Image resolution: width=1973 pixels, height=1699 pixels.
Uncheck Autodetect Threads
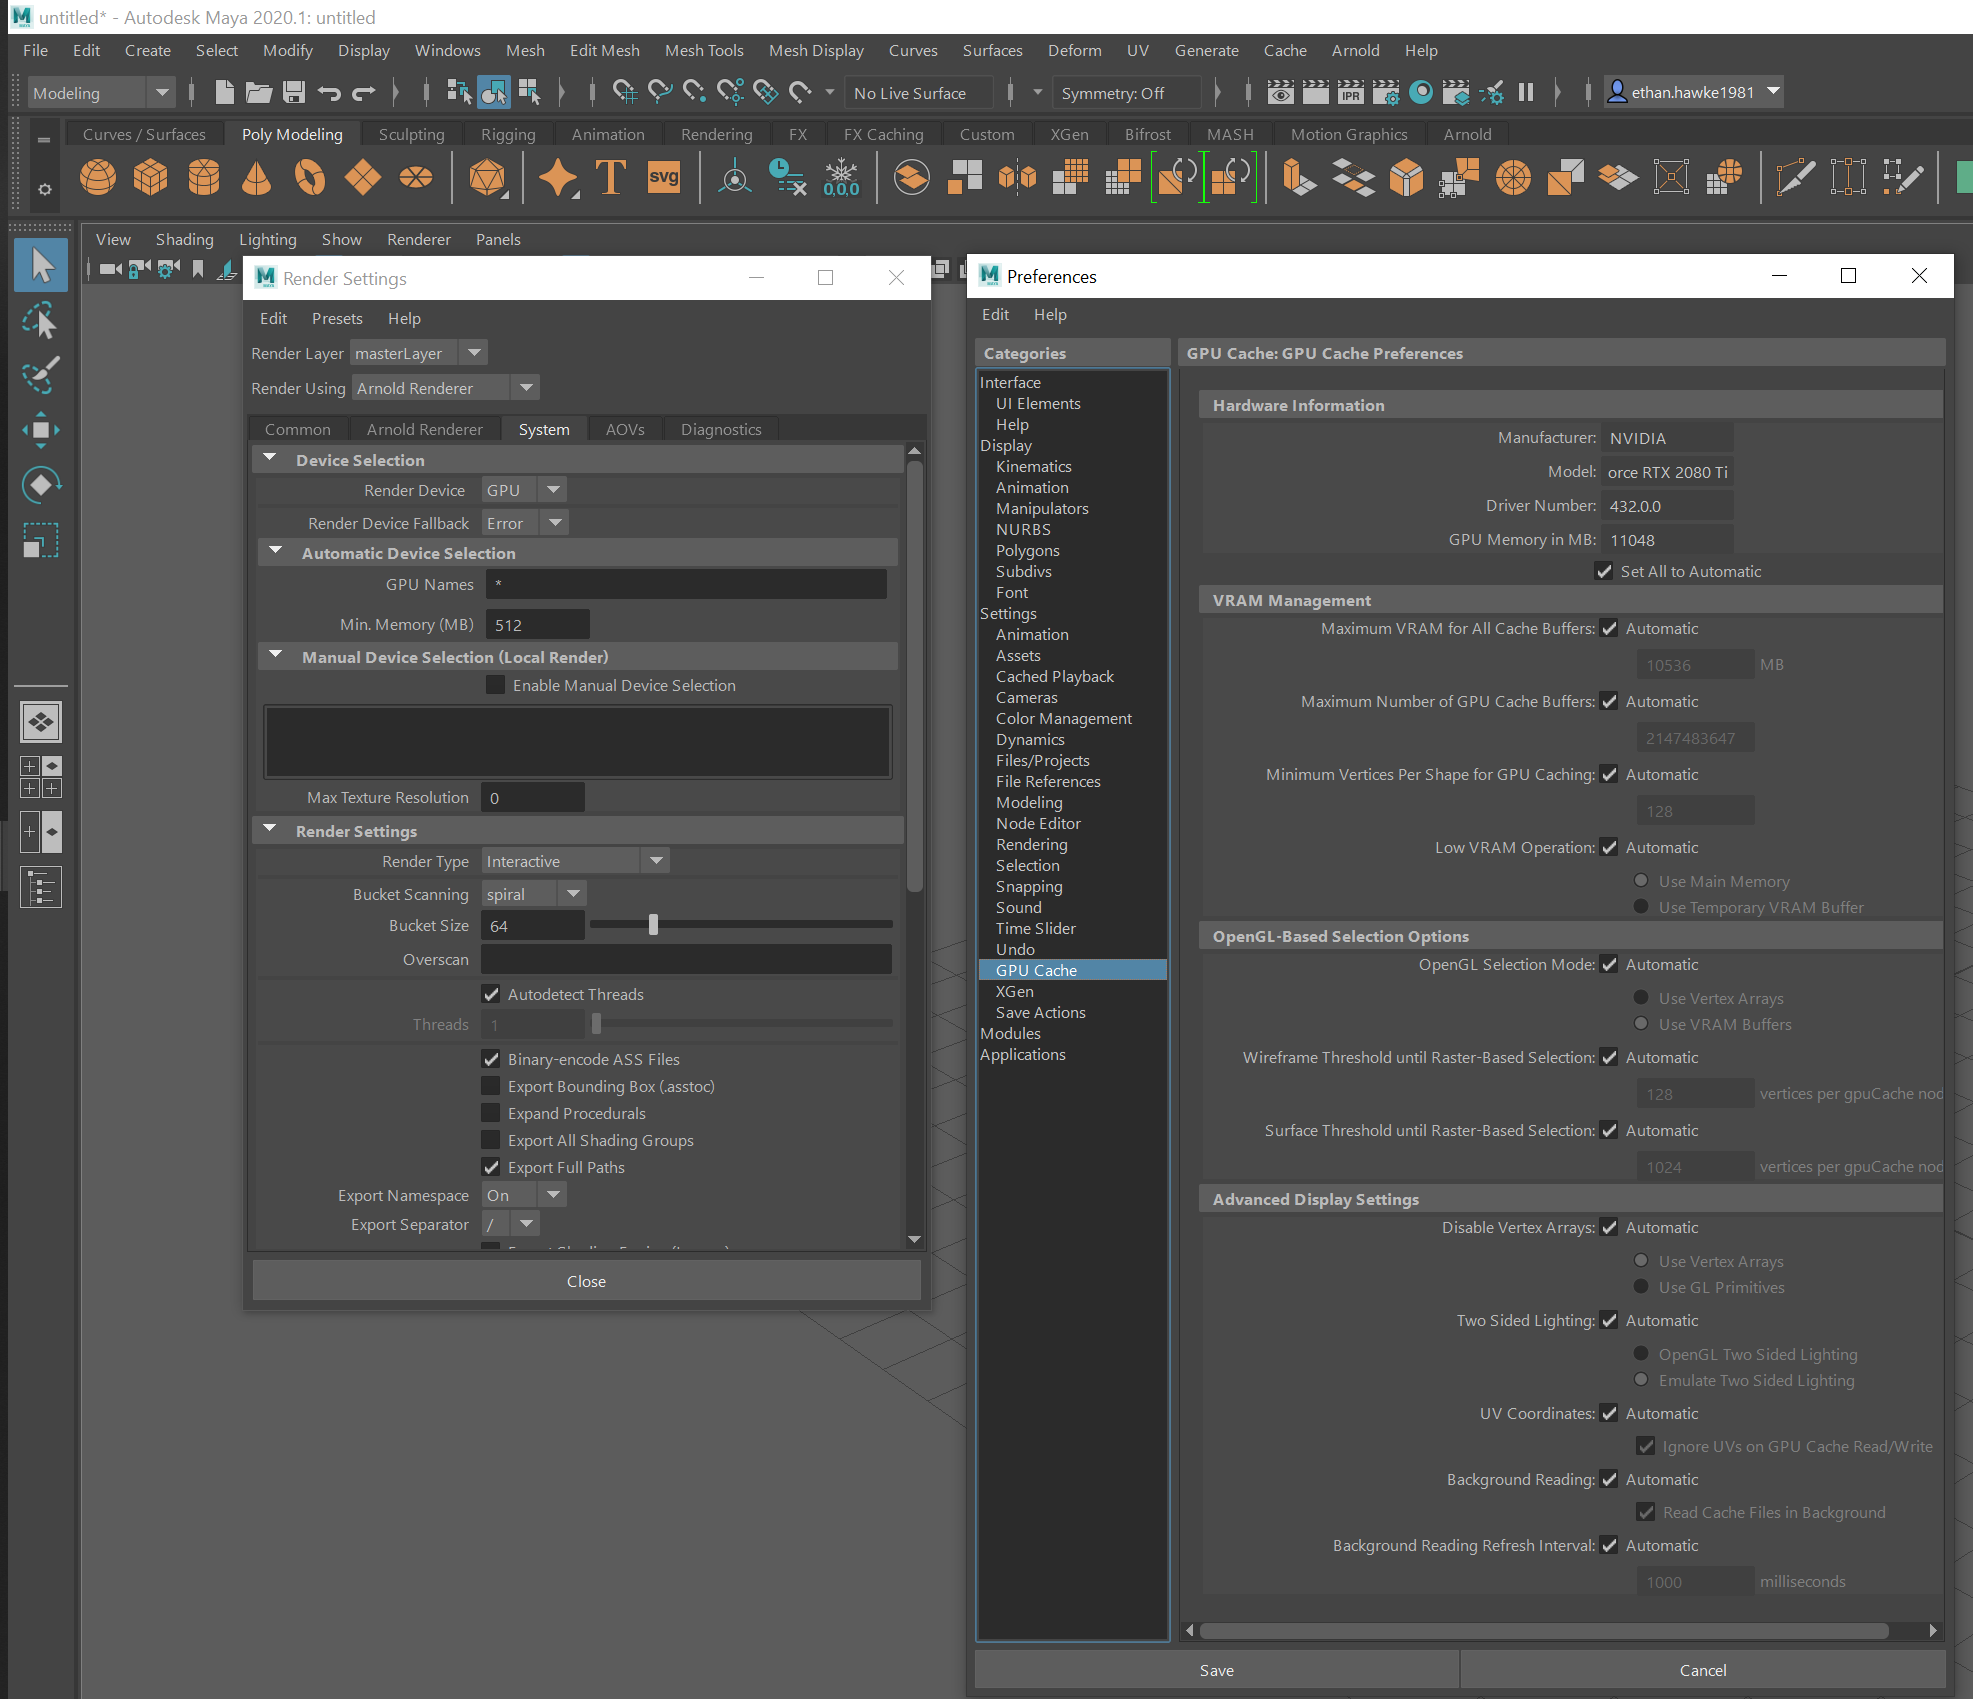(491, 994)
